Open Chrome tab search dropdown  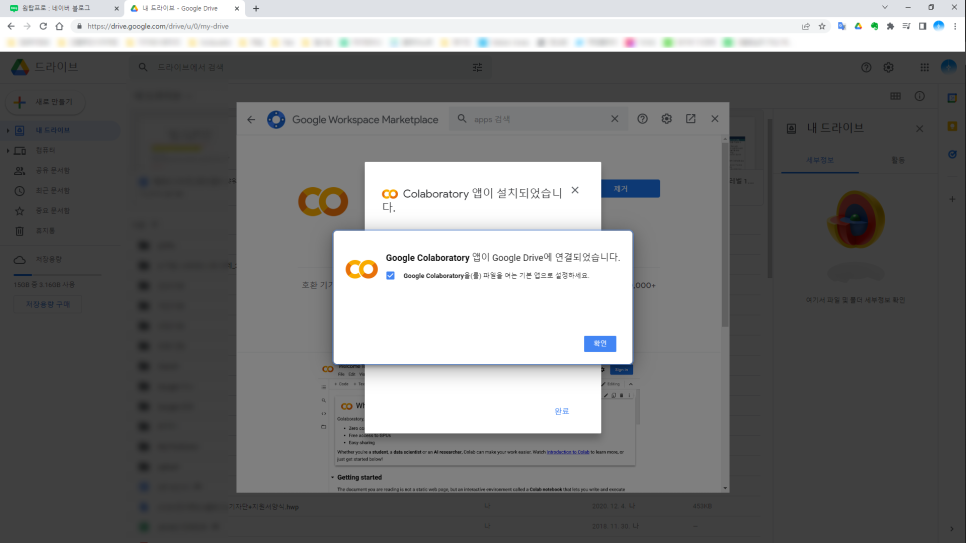(885, 8)
